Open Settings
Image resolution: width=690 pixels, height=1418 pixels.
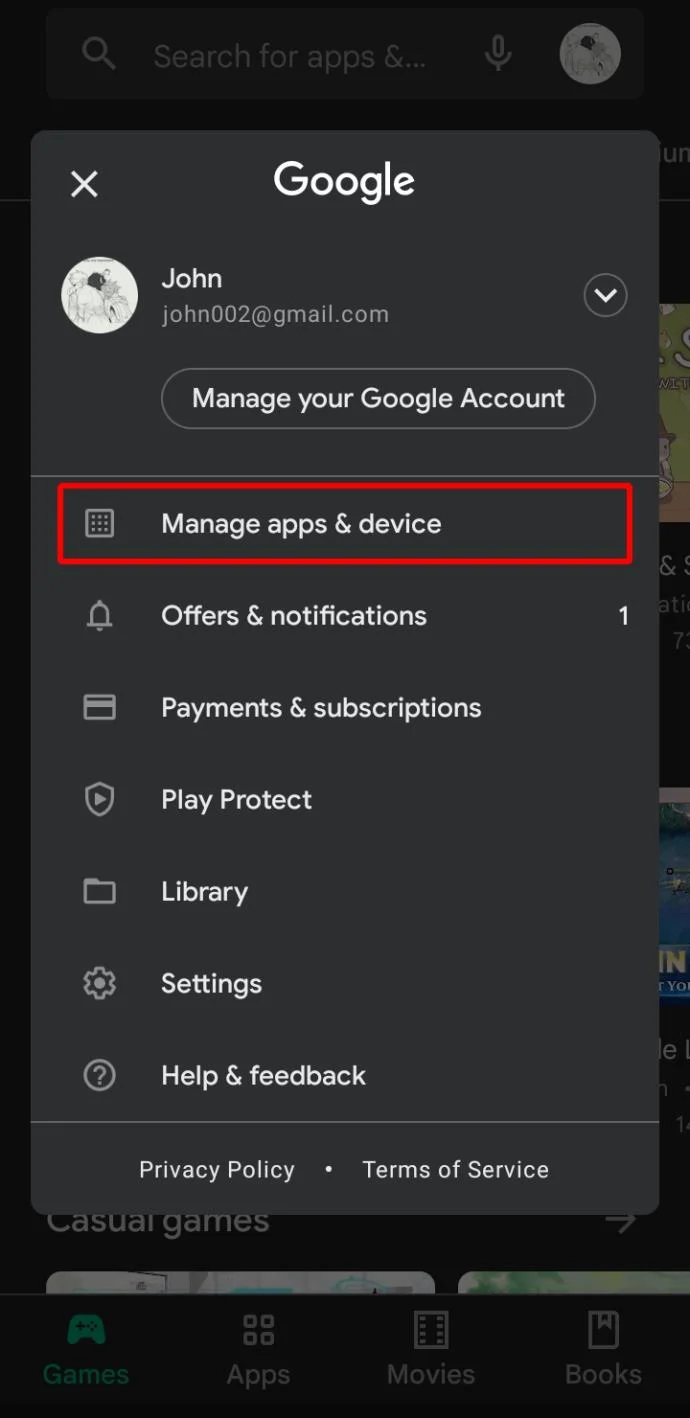(x=345, y=984)
